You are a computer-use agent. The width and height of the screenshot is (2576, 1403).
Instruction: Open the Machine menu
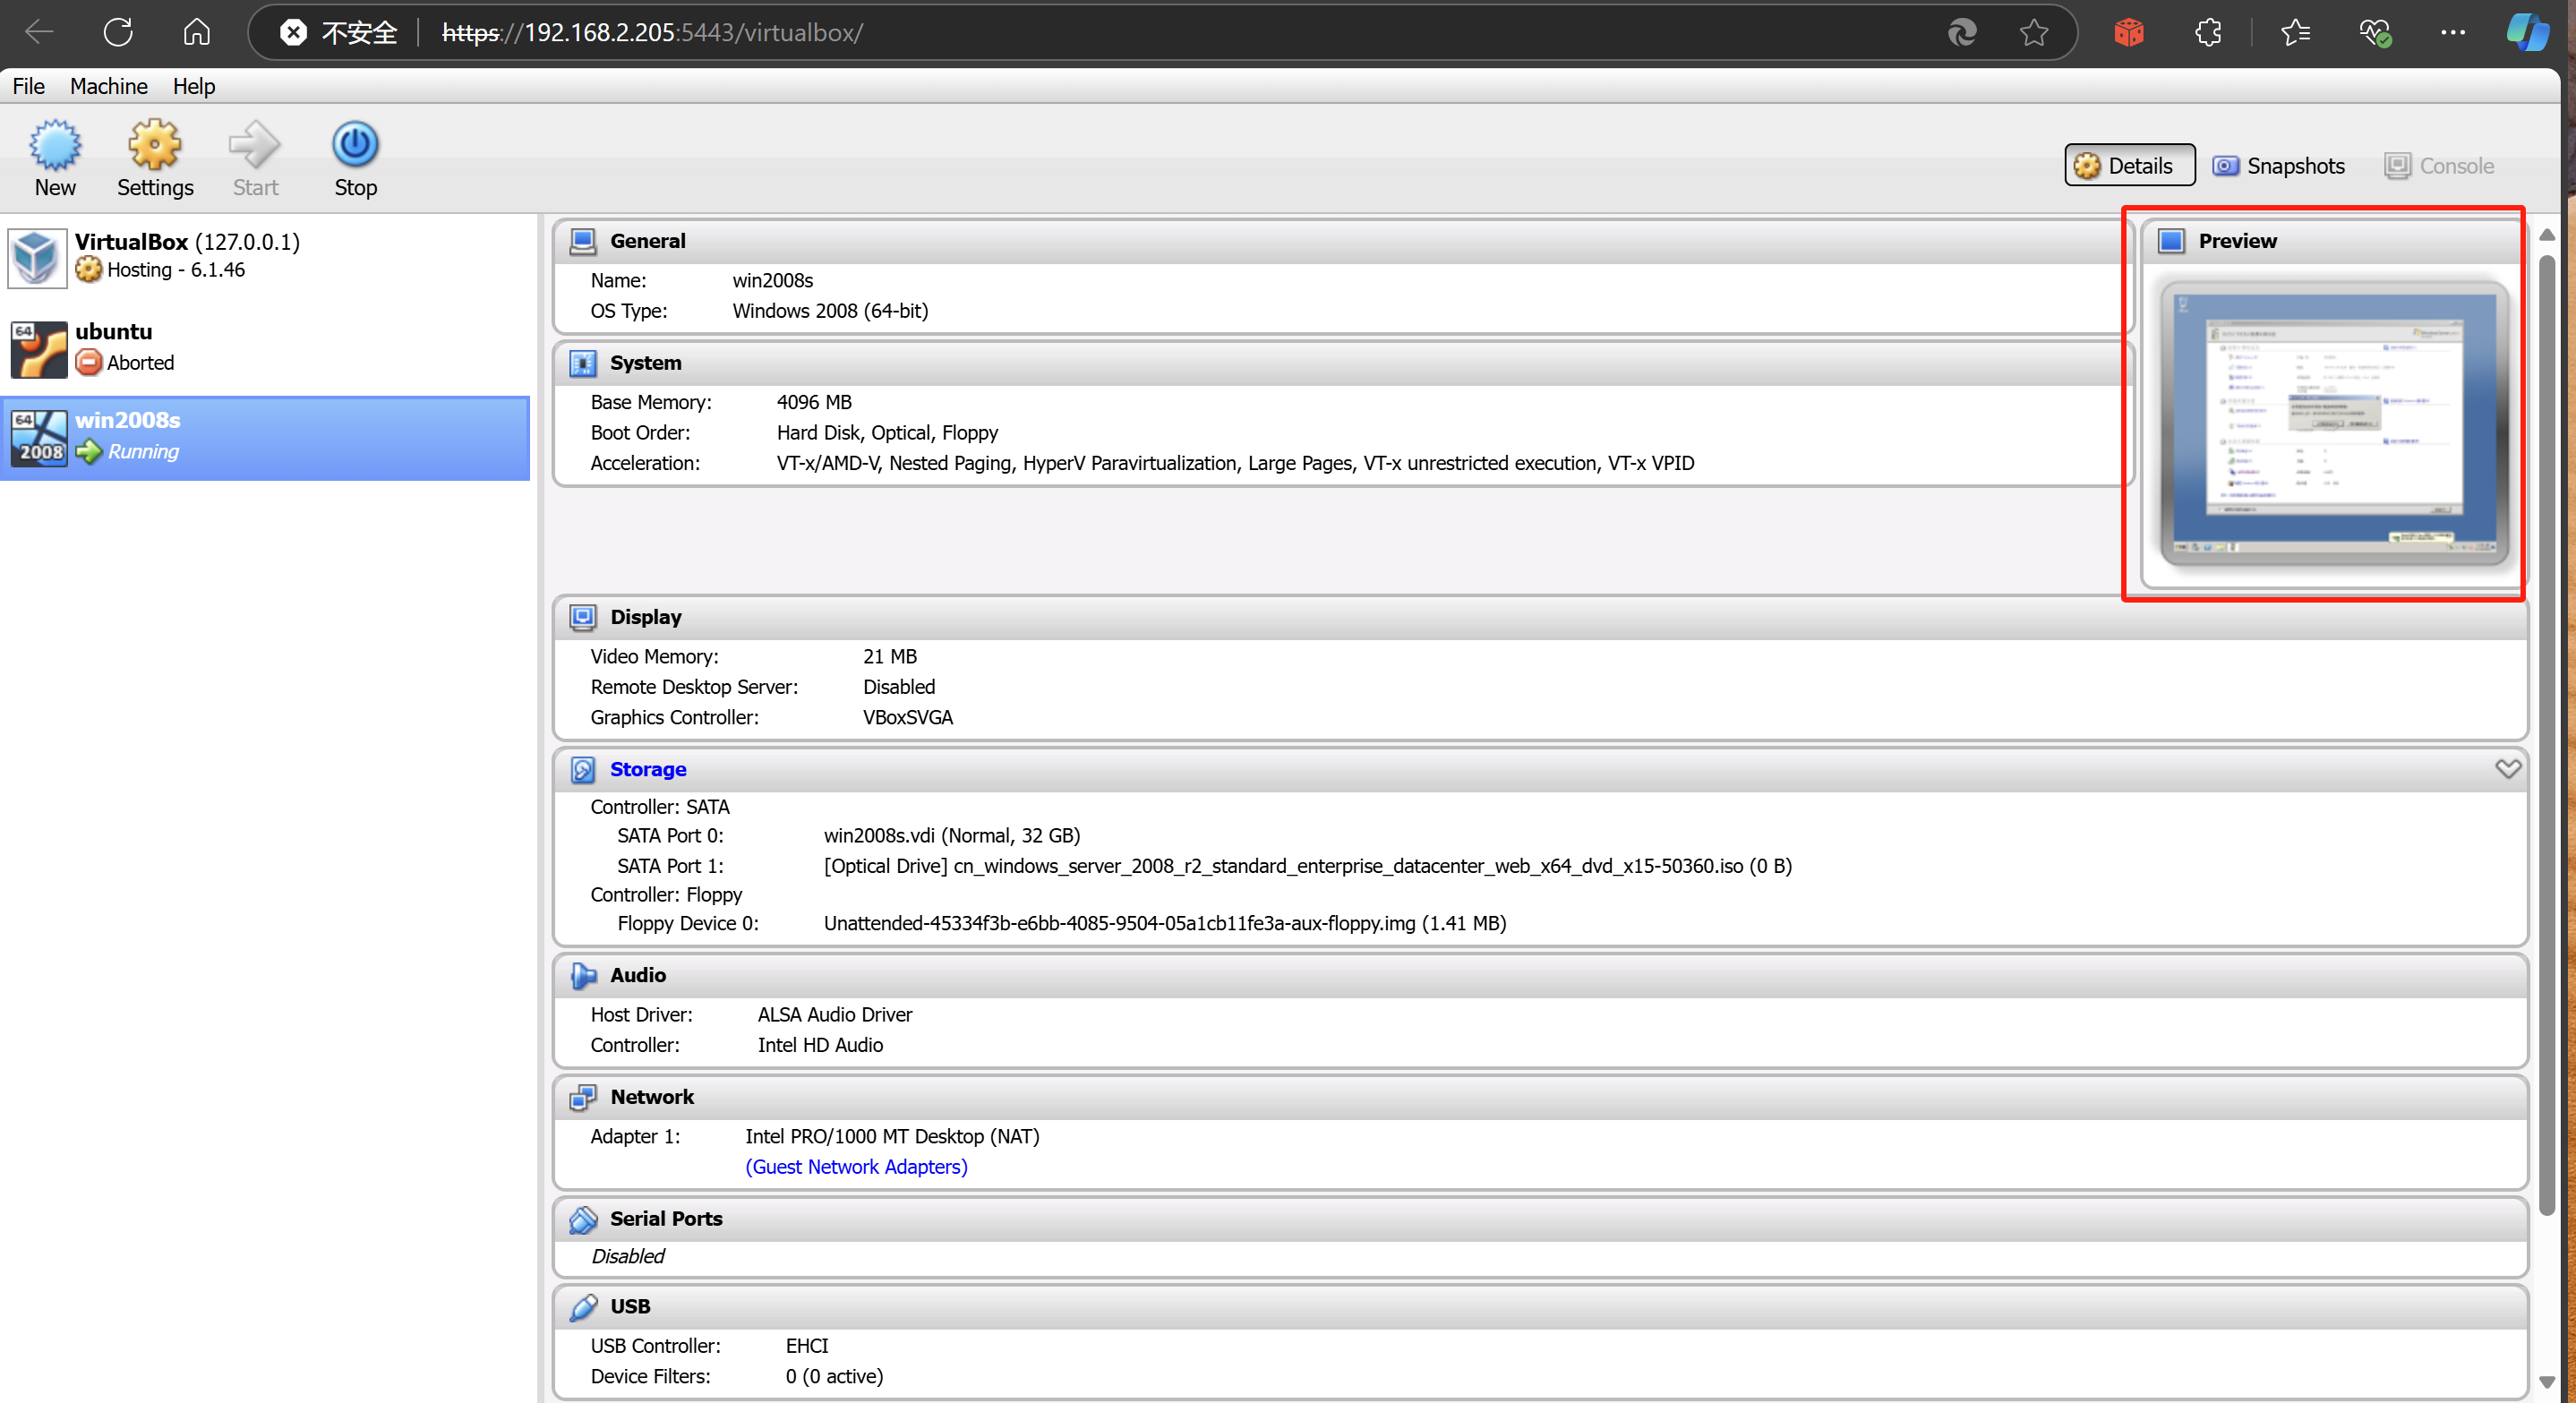click(x=108, y=86)
